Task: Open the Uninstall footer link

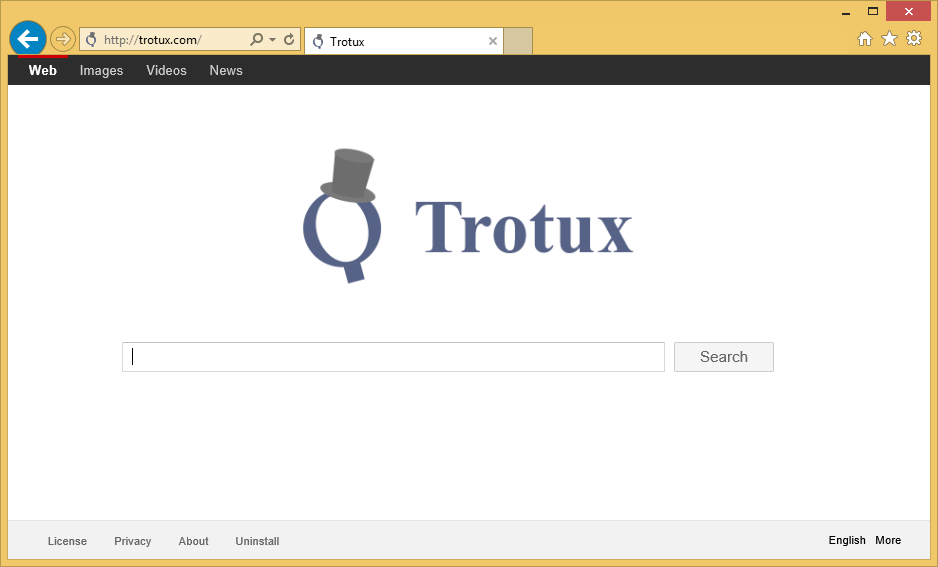Action: tap(257, 541)
